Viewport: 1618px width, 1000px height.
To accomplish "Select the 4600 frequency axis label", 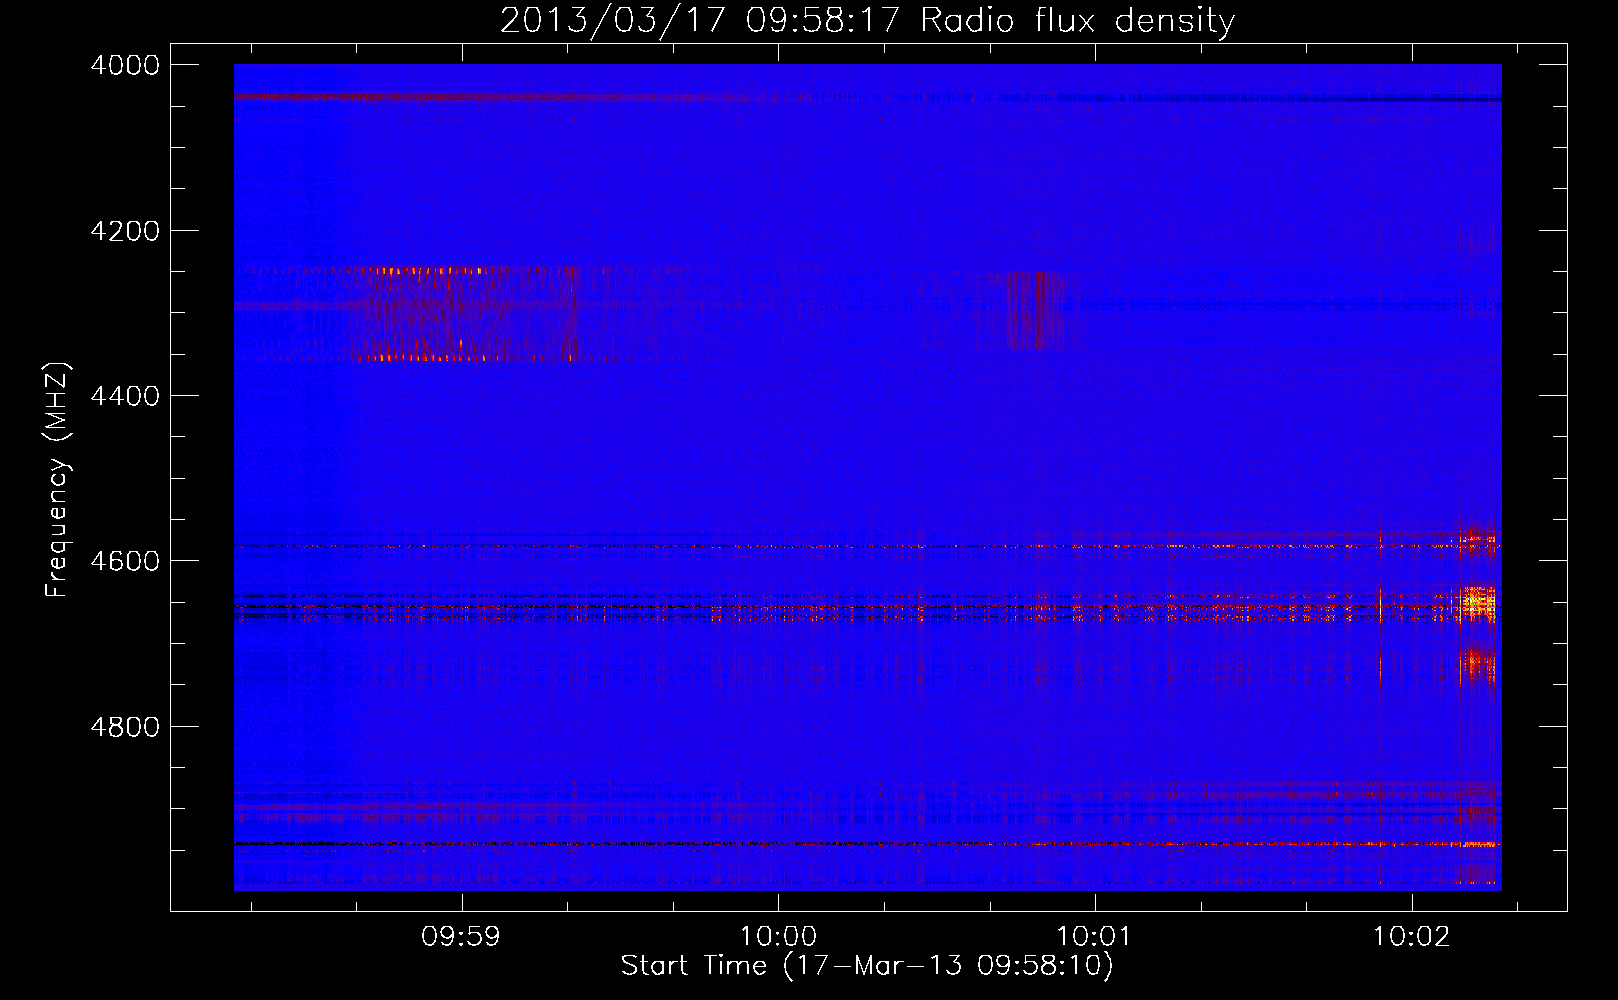I will point(125,561).
